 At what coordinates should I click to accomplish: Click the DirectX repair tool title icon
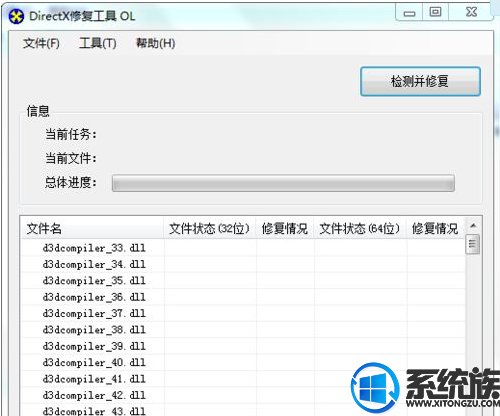16,16
